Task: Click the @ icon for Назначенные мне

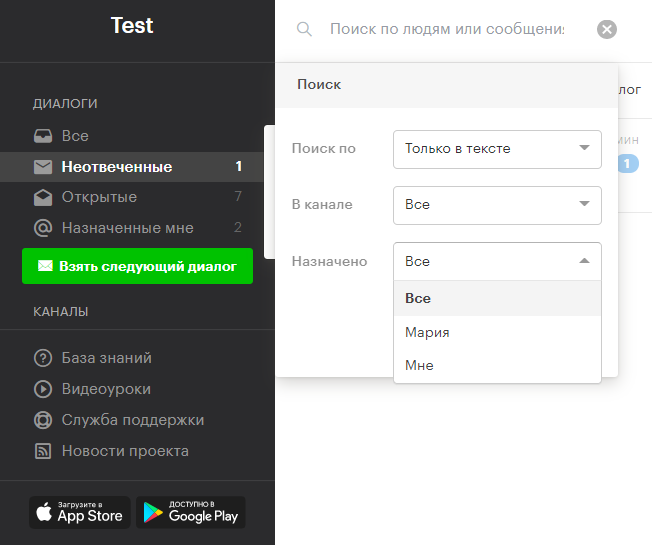Action: coord(43,228)
